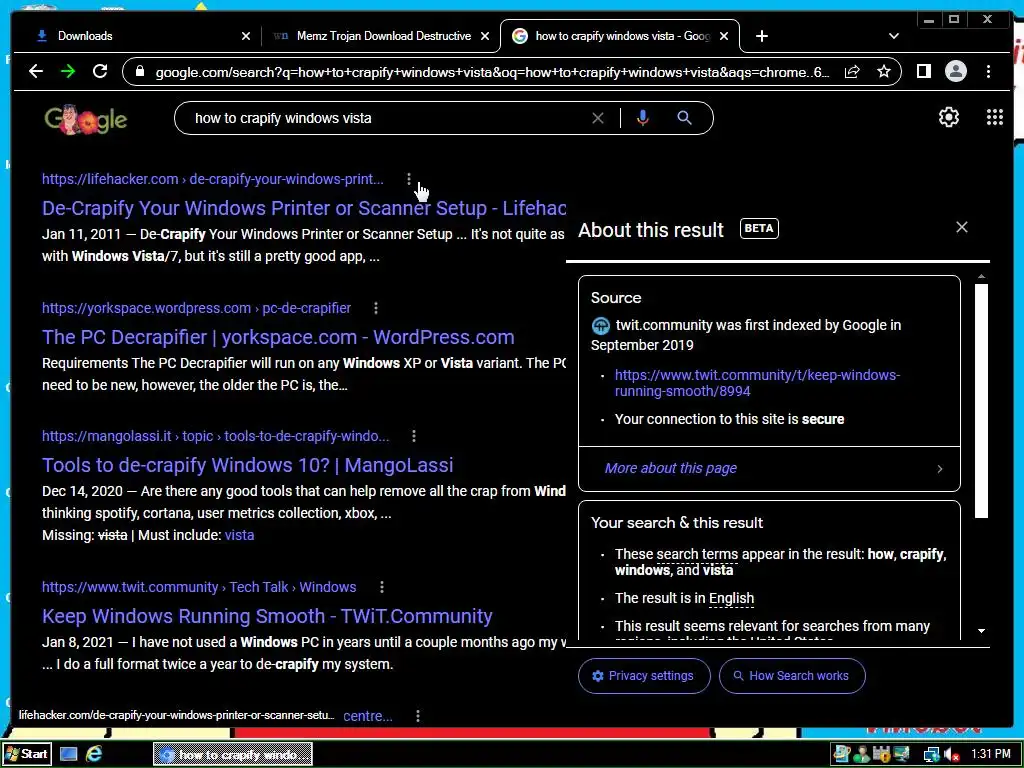Viewport: 1024px width, 768px height.
Task: Close the Google search tab
Action: point(724,37)
